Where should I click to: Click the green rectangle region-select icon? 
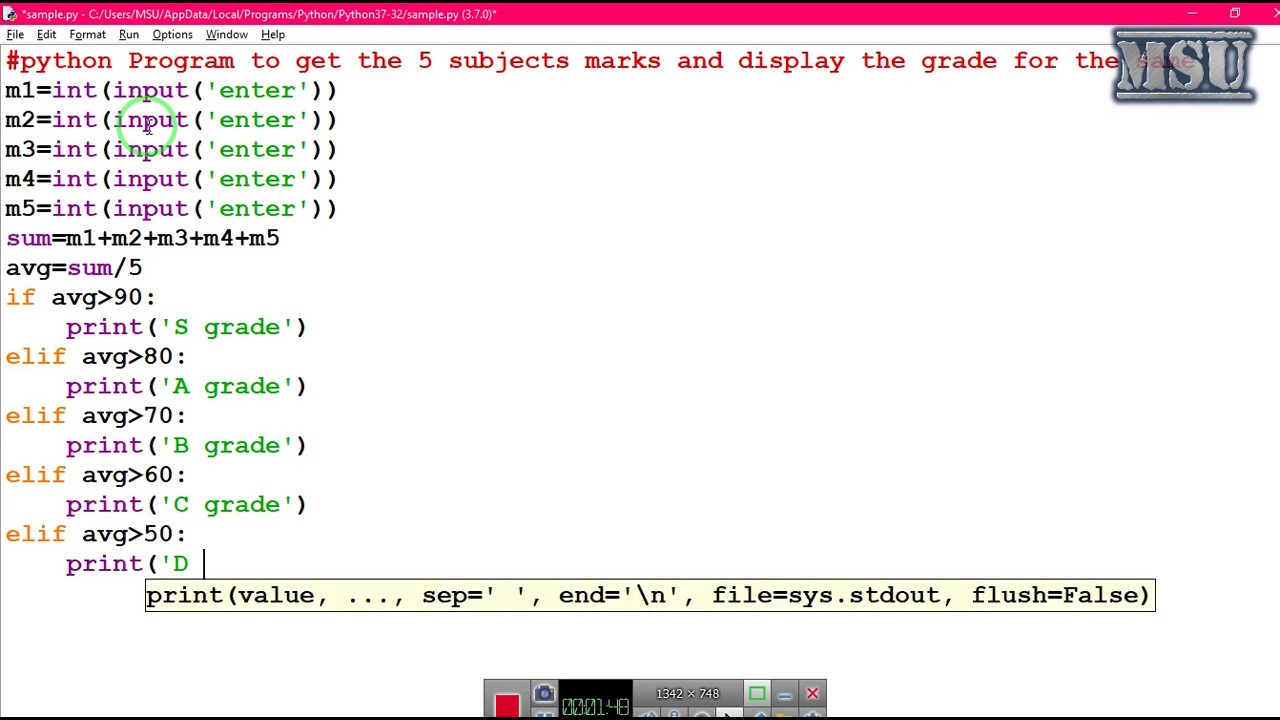point(757,693)
